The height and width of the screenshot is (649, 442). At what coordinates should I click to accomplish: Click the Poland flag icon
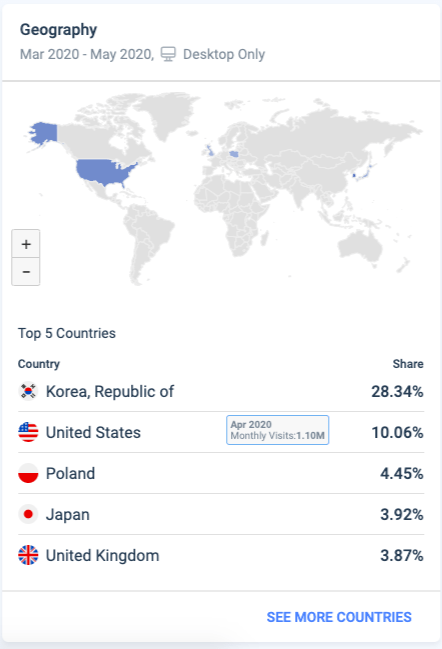28,473
